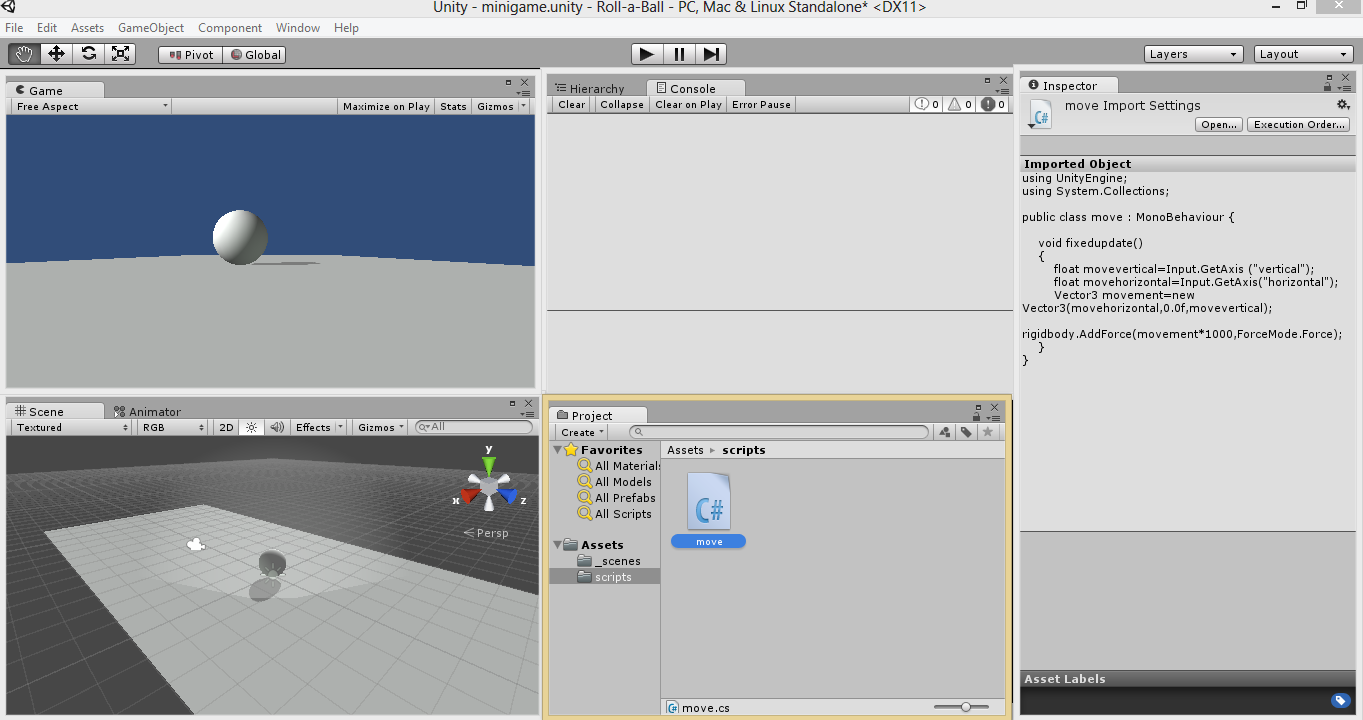Select All Models favorite
This screenshot has width=1363, height=720.
[614, 482]
